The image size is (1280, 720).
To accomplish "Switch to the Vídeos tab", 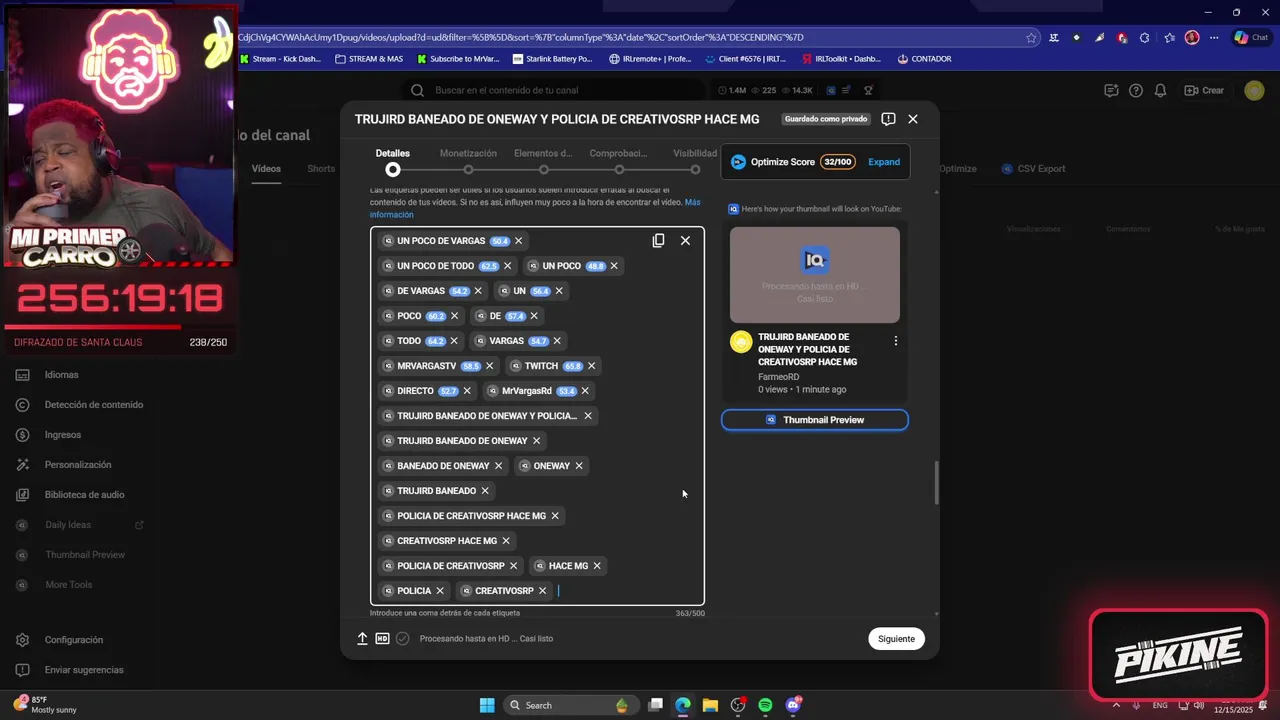I will [266, 169].
